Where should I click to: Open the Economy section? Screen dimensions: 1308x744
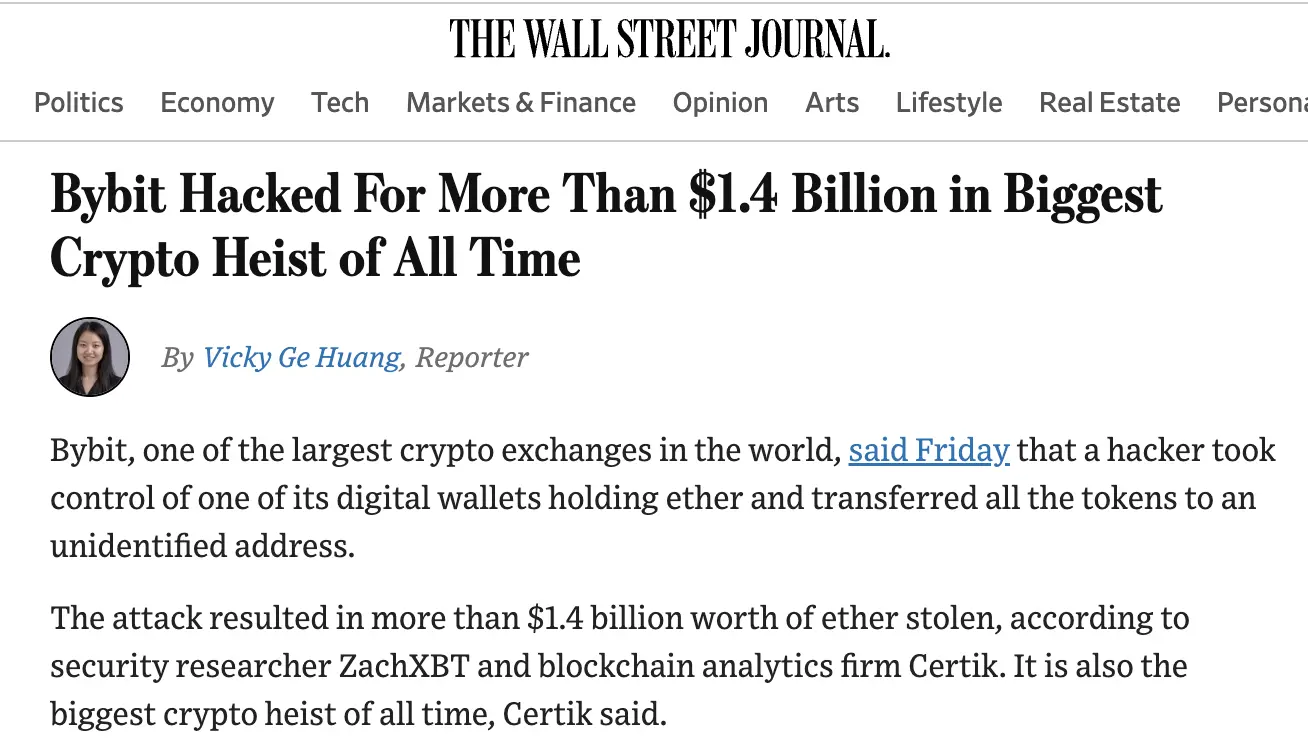[x=217, y=102]
